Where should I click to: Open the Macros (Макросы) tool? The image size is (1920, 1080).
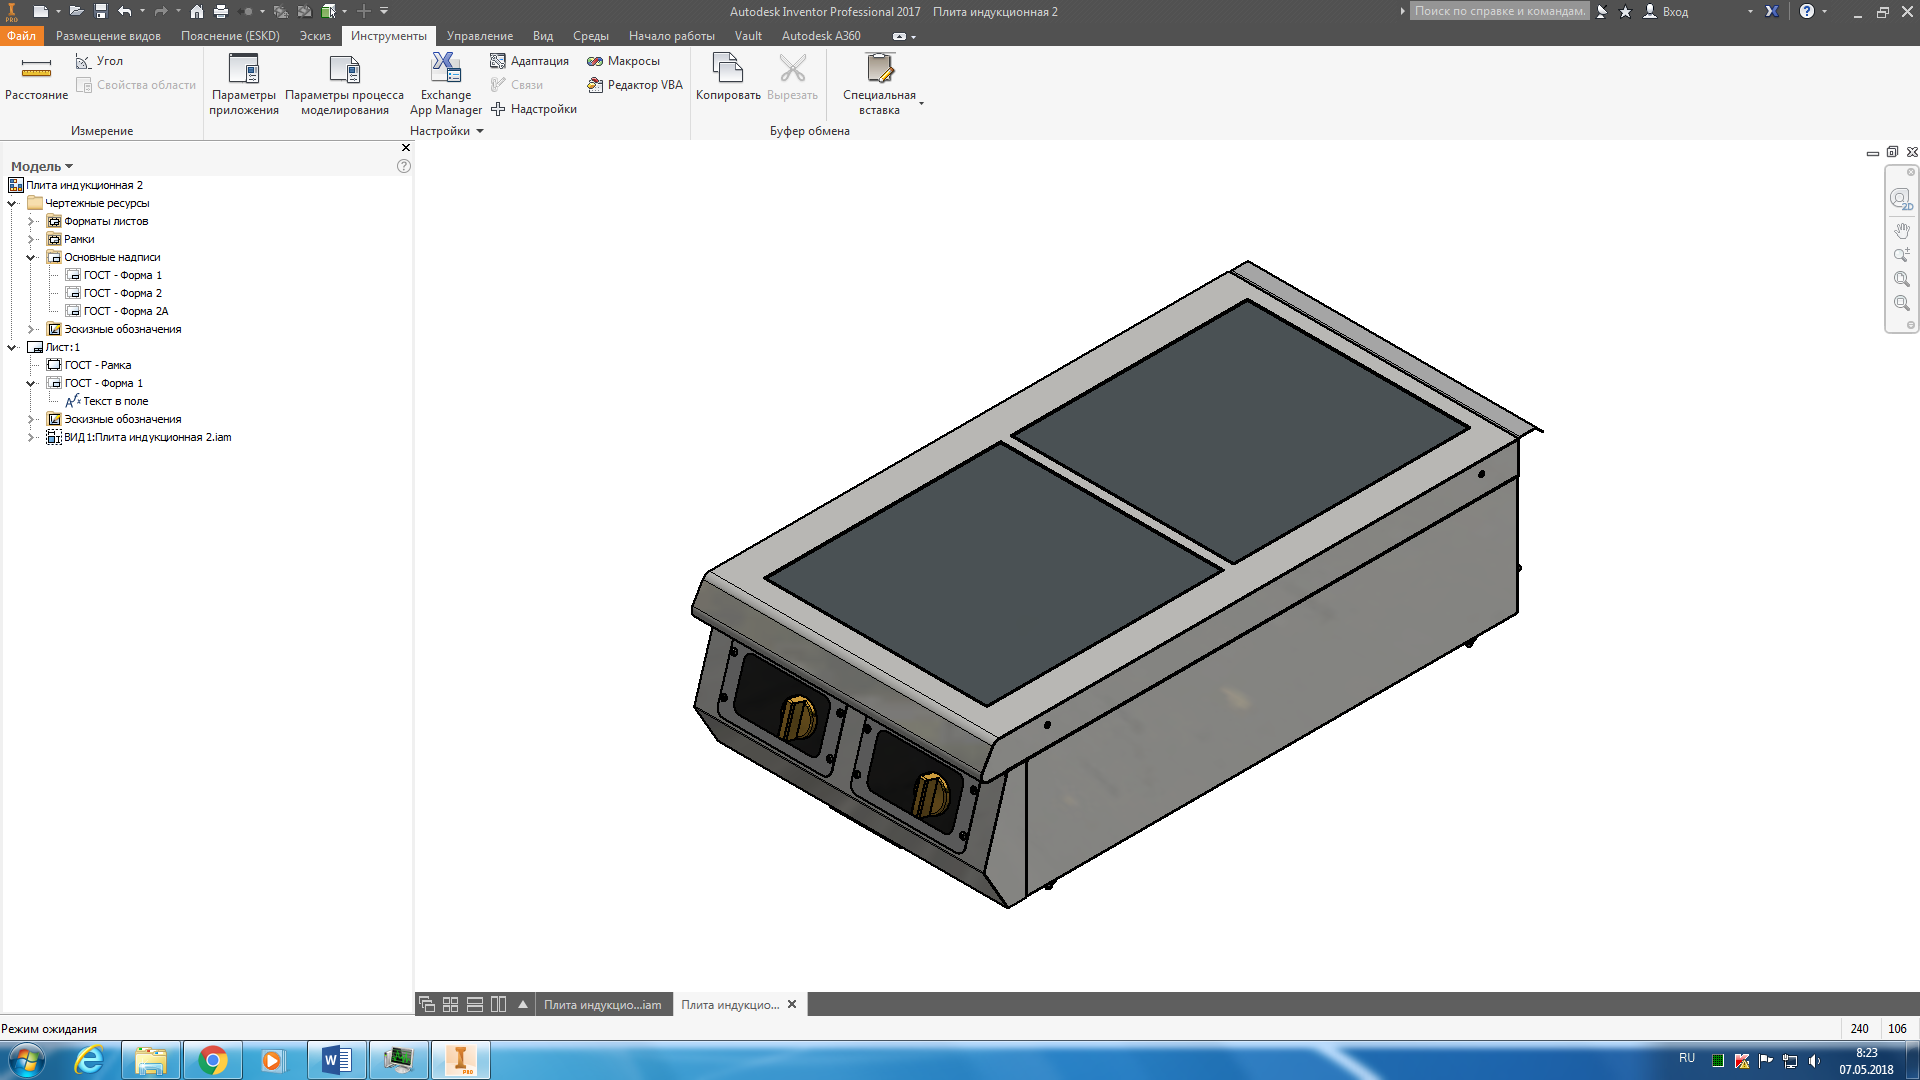[623, 61]
